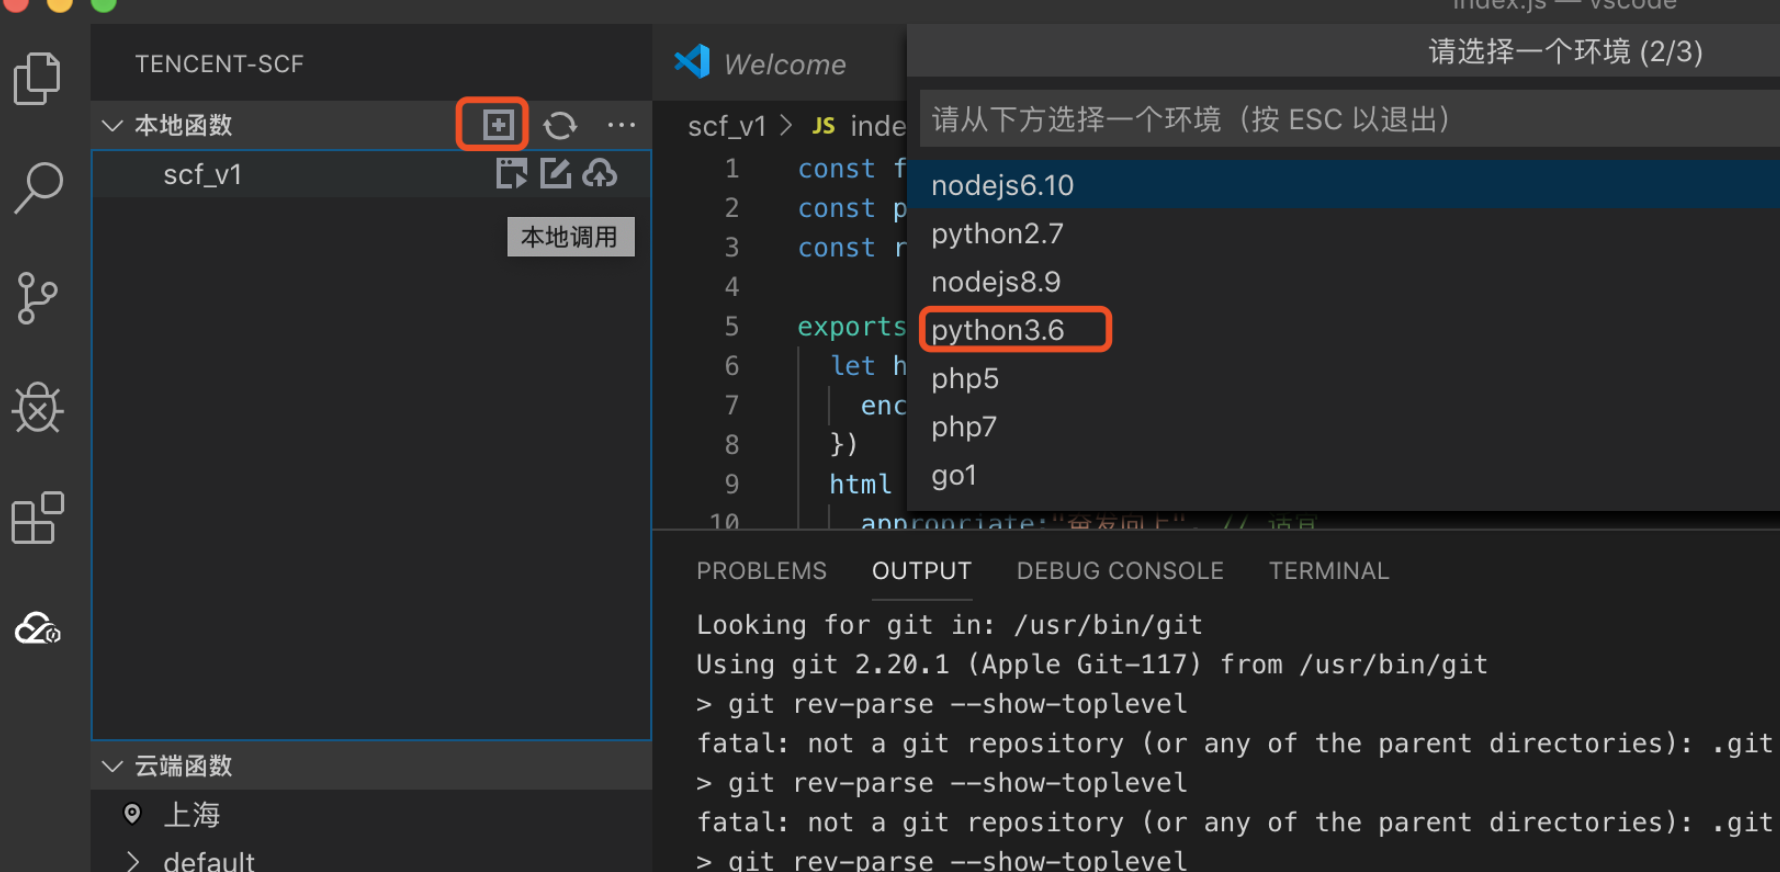Select the scf_v1 local function
Image resolution: width=1780 pixels, height=872 pixels.
[x=371, y=174]
